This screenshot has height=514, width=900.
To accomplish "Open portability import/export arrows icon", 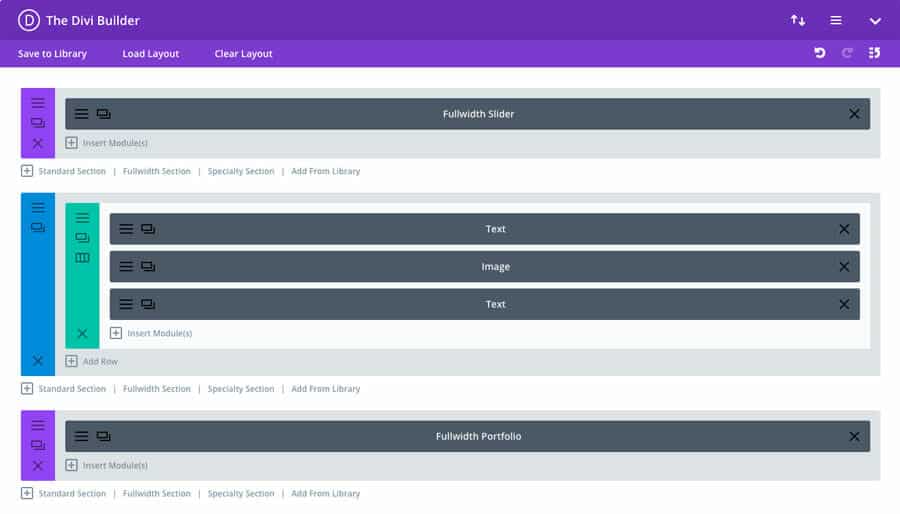I will pyautogui.click(x=798, y=21).
